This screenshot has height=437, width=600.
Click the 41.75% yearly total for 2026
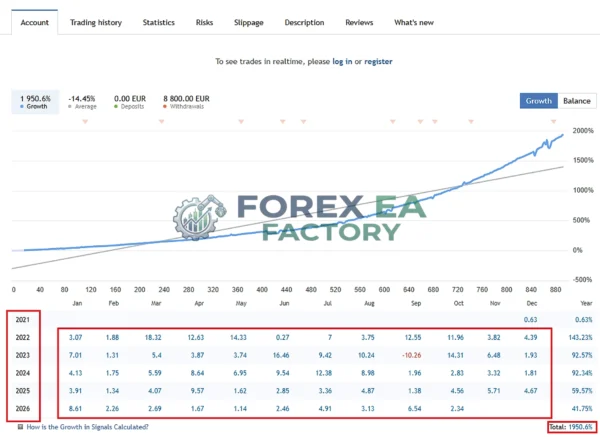582,409
